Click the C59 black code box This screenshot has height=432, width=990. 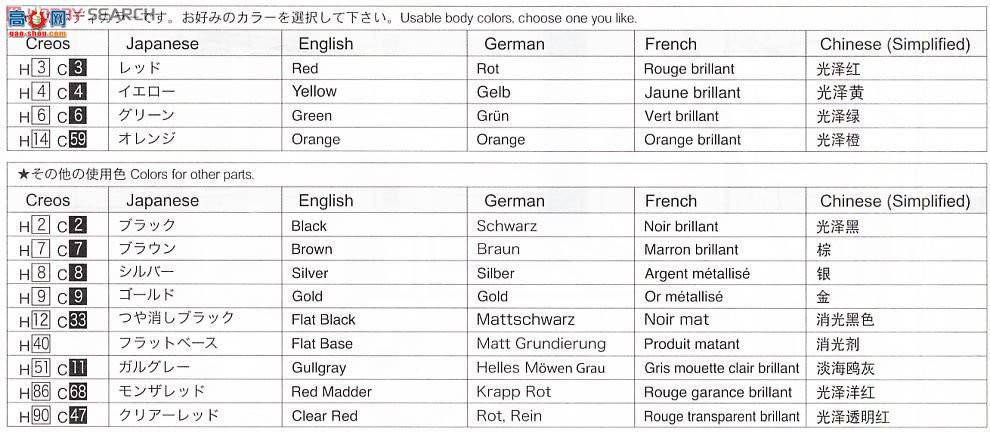(76, 139)
